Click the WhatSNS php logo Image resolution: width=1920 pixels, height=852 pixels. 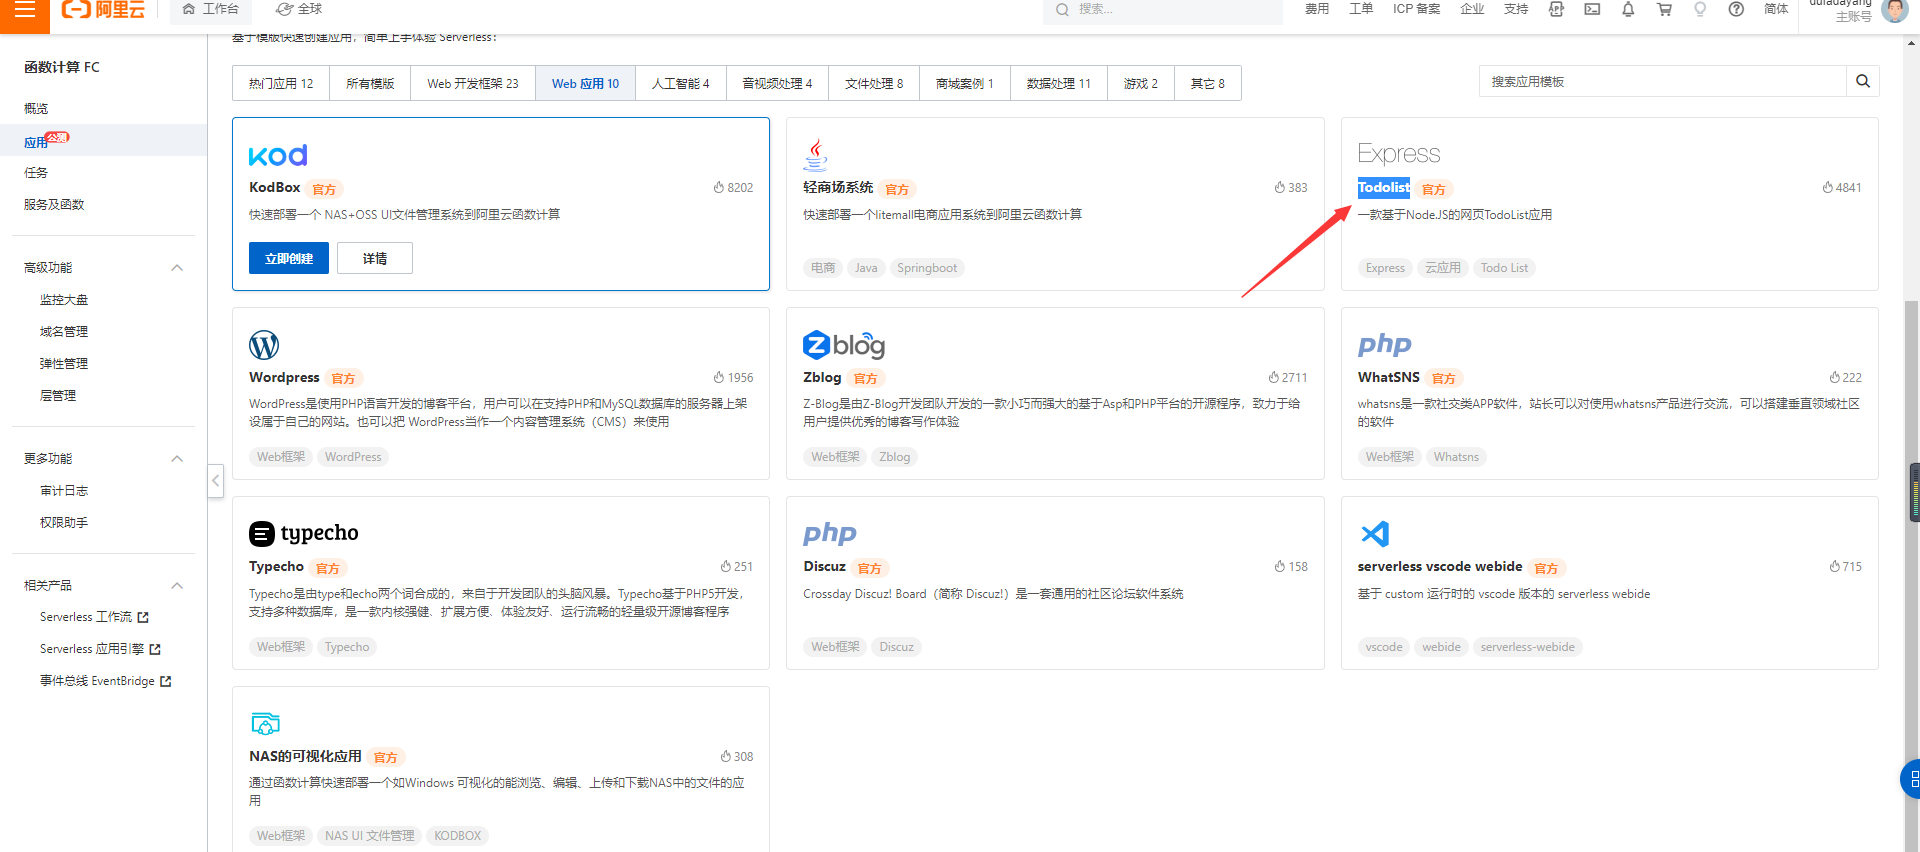click(1385, 345)
